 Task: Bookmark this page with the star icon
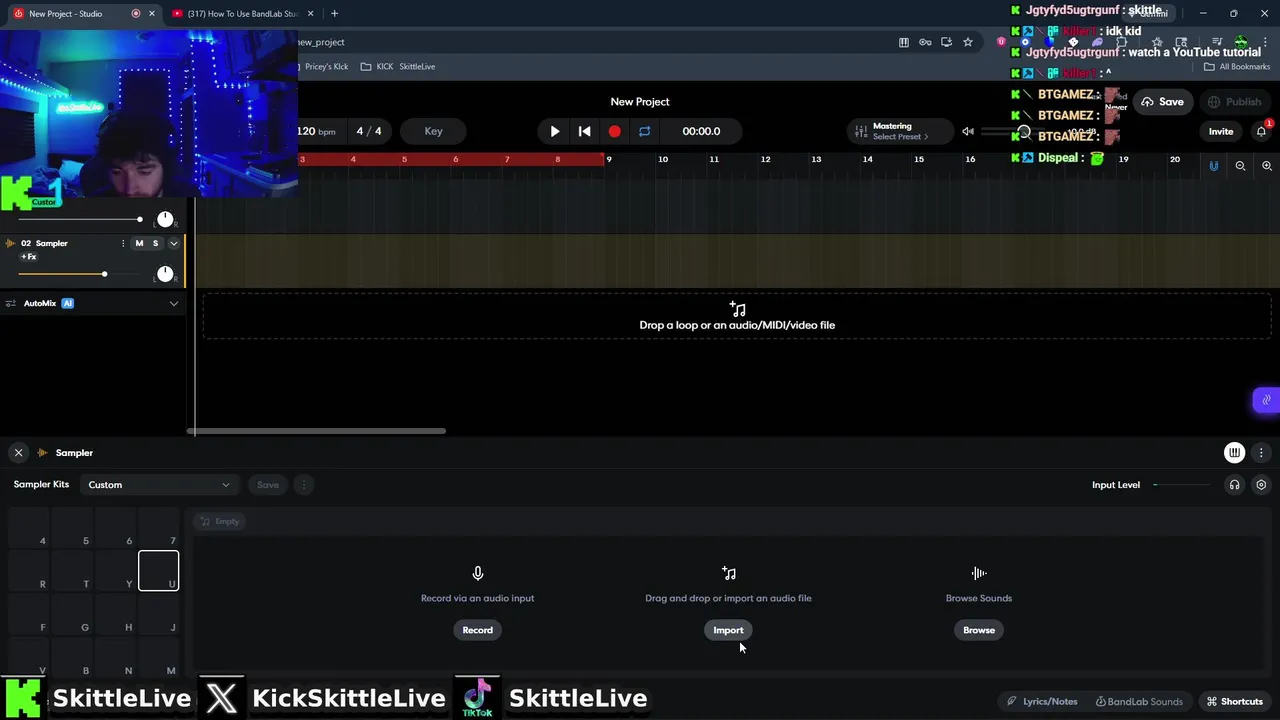pyautogui.click(x=968, y=42)
